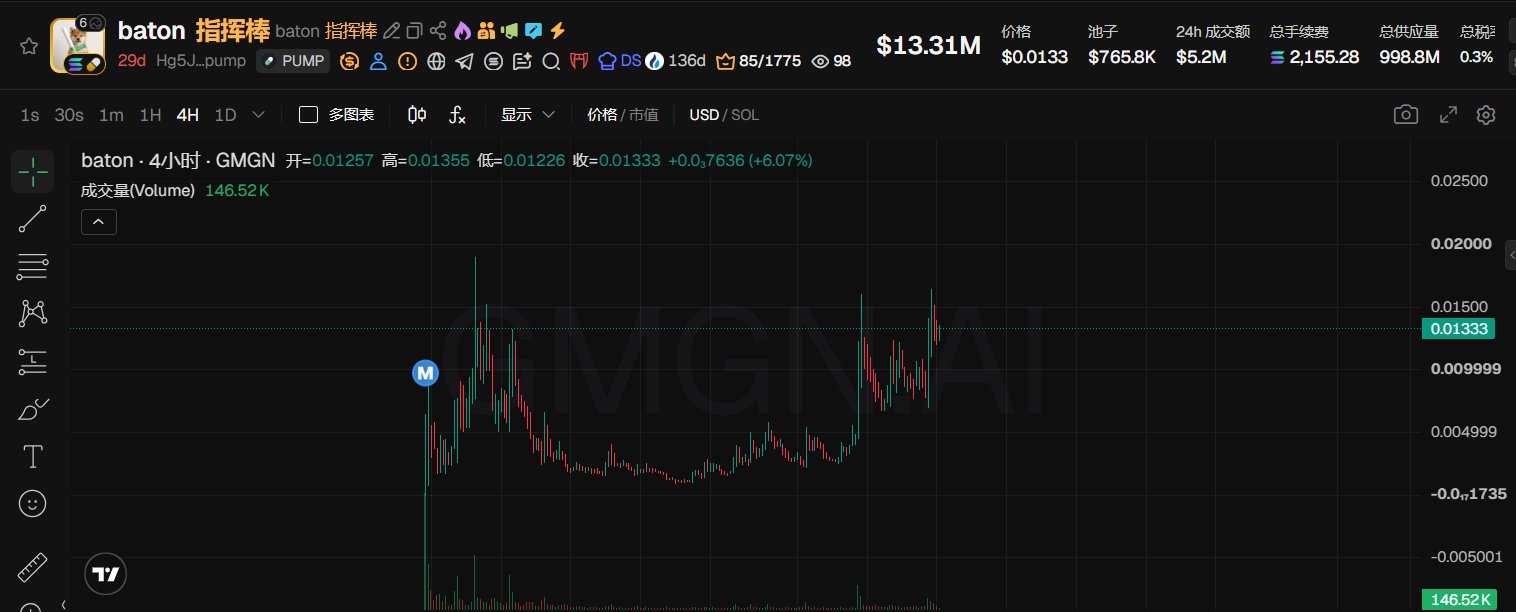This screenshot has height=612, width=1516.
Task: Click the 136d water drop badge
Action: 676,61
